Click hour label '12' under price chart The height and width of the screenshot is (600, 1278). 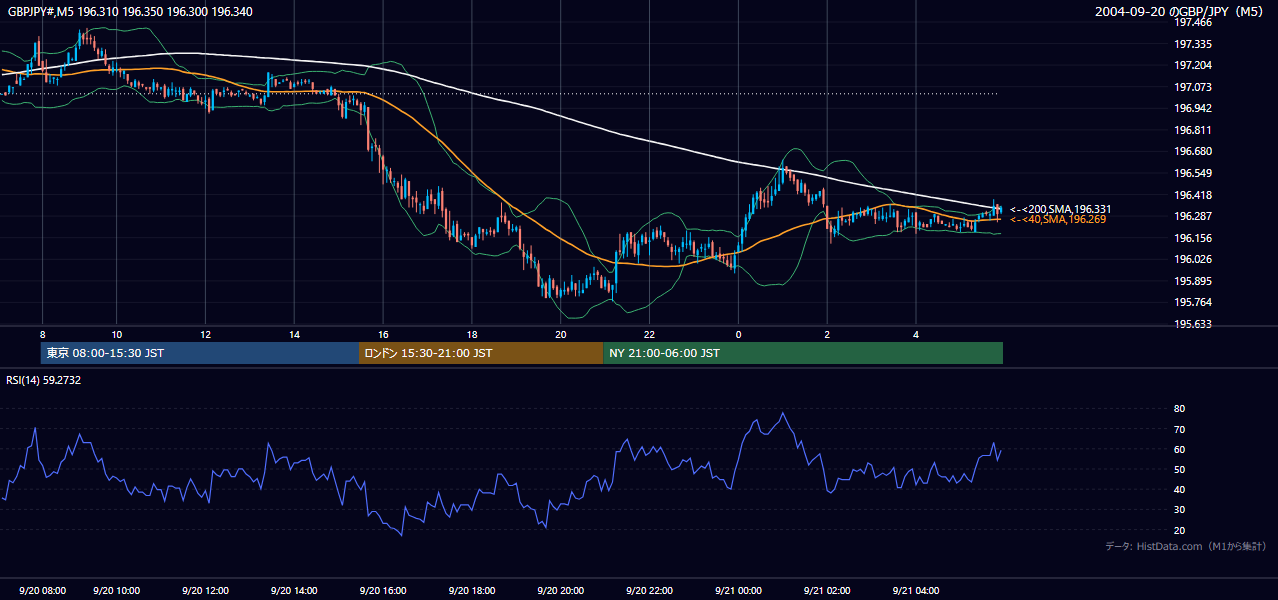[205, 334]
